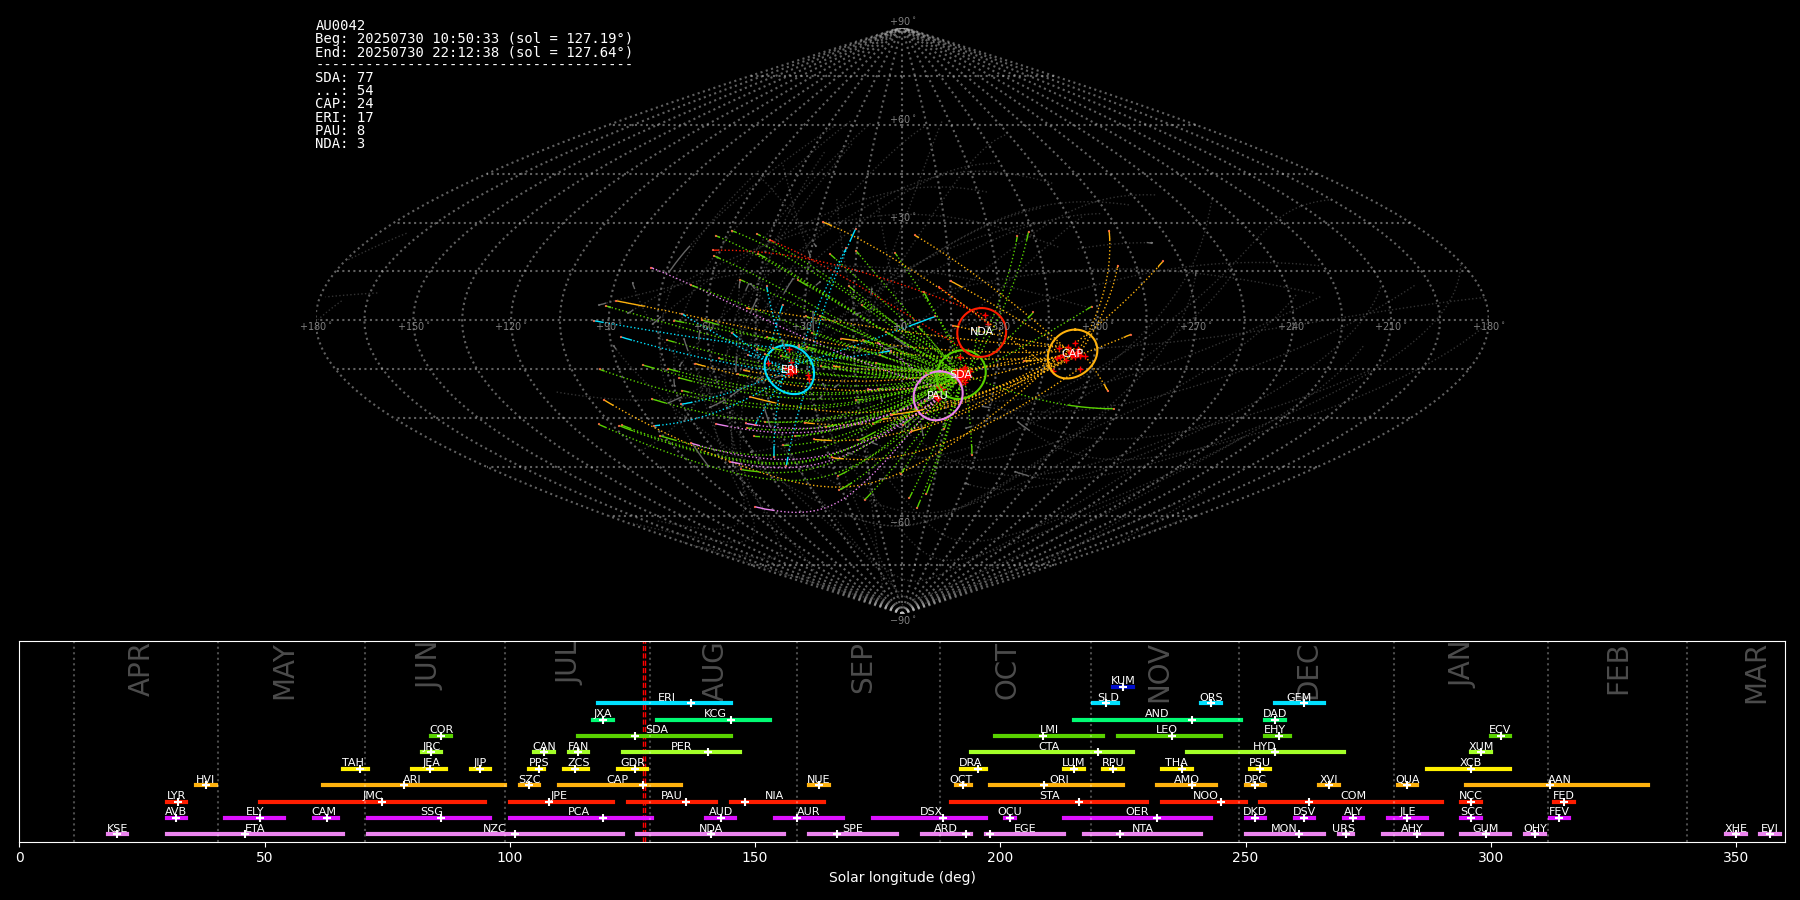The image size is (1800, 900).
Task: Click the NTA shower label in timeline
Action: [x=1142, y=828]
